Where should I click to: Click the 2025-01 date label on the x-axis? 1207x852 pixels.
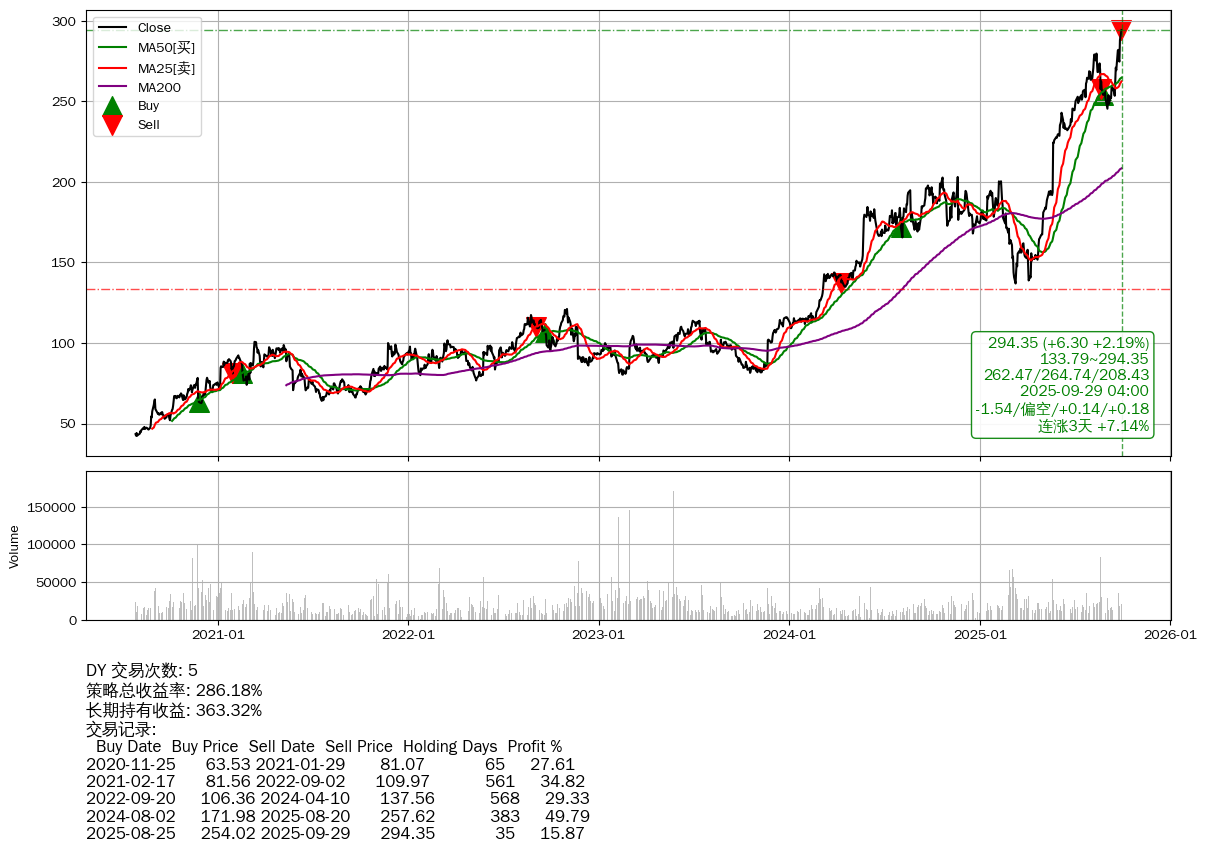pos(980,634)
